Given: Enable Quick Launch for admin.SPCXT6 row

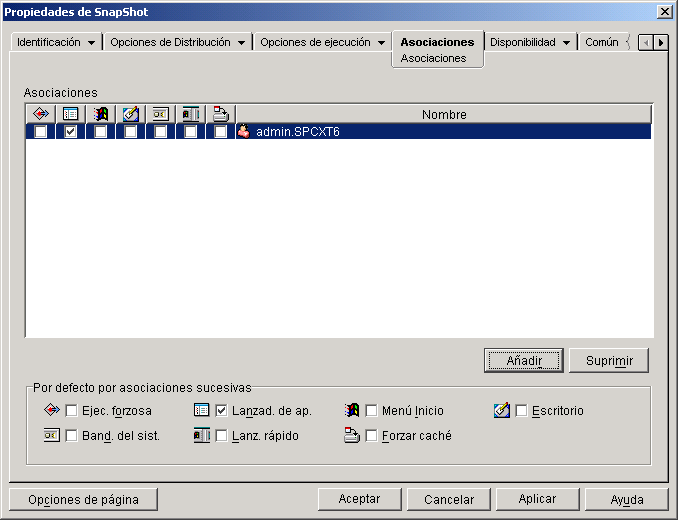Looking at the screenshot, I should 191,131.
